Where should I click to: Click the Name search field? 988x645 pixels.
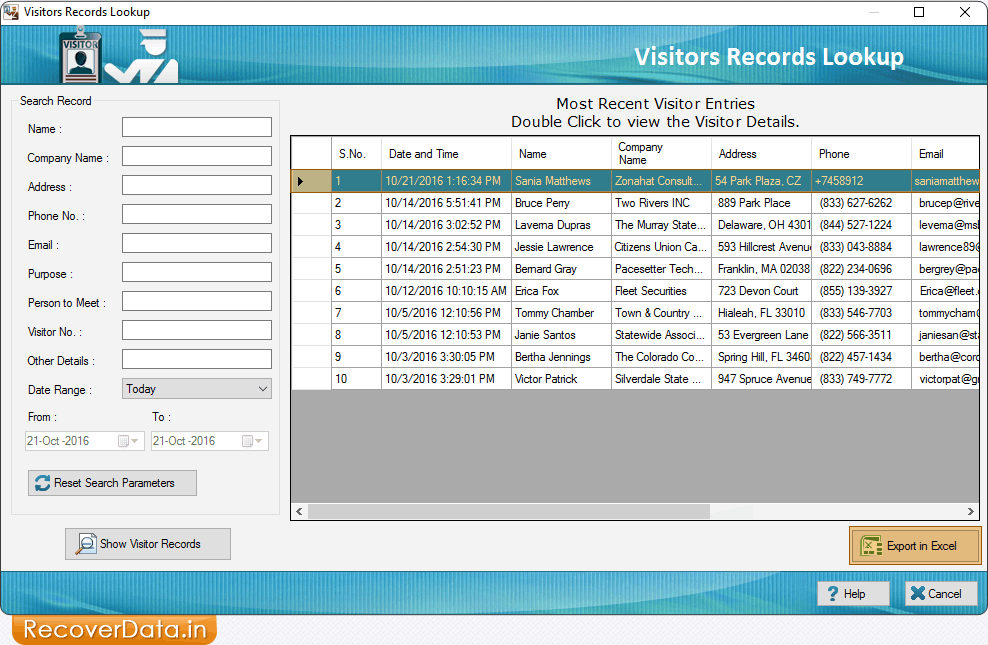pyautogui.click(x=196, y=127)
